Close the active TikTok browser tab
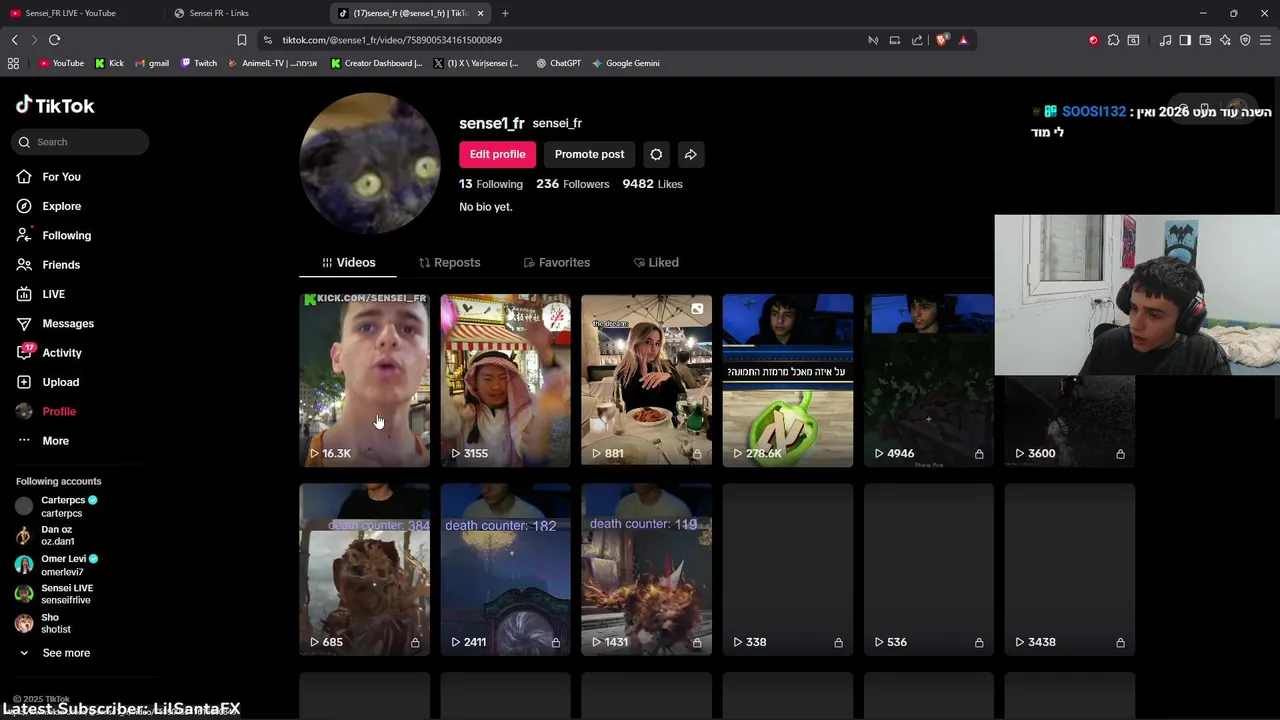 (x=481, y=13)
